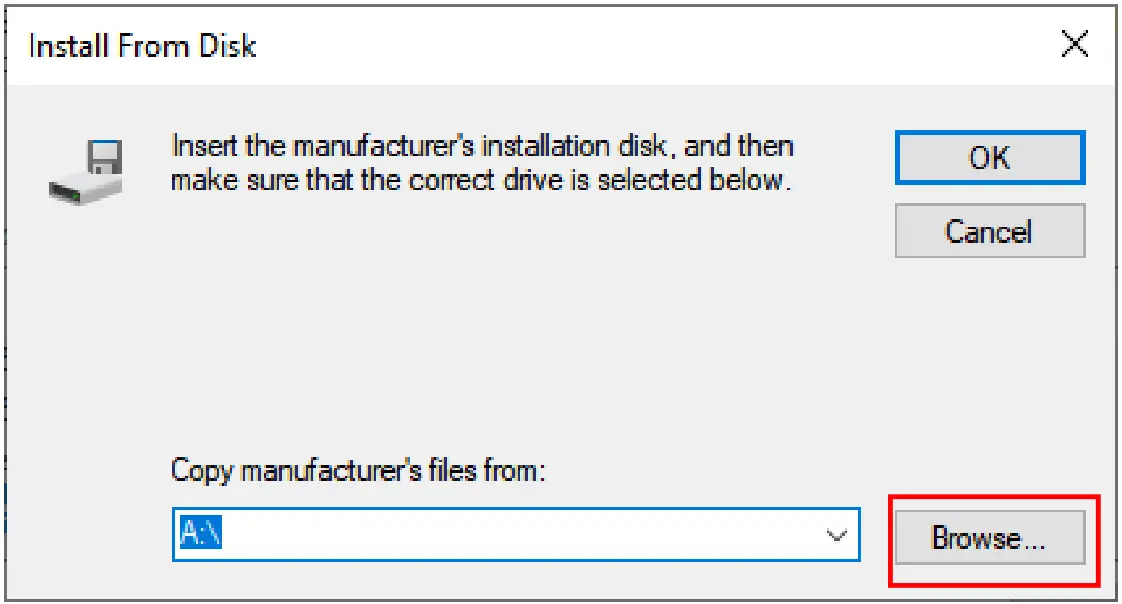The image size is (1122, 604).
Task: Open the Browse... file picker
Action: 988,538
